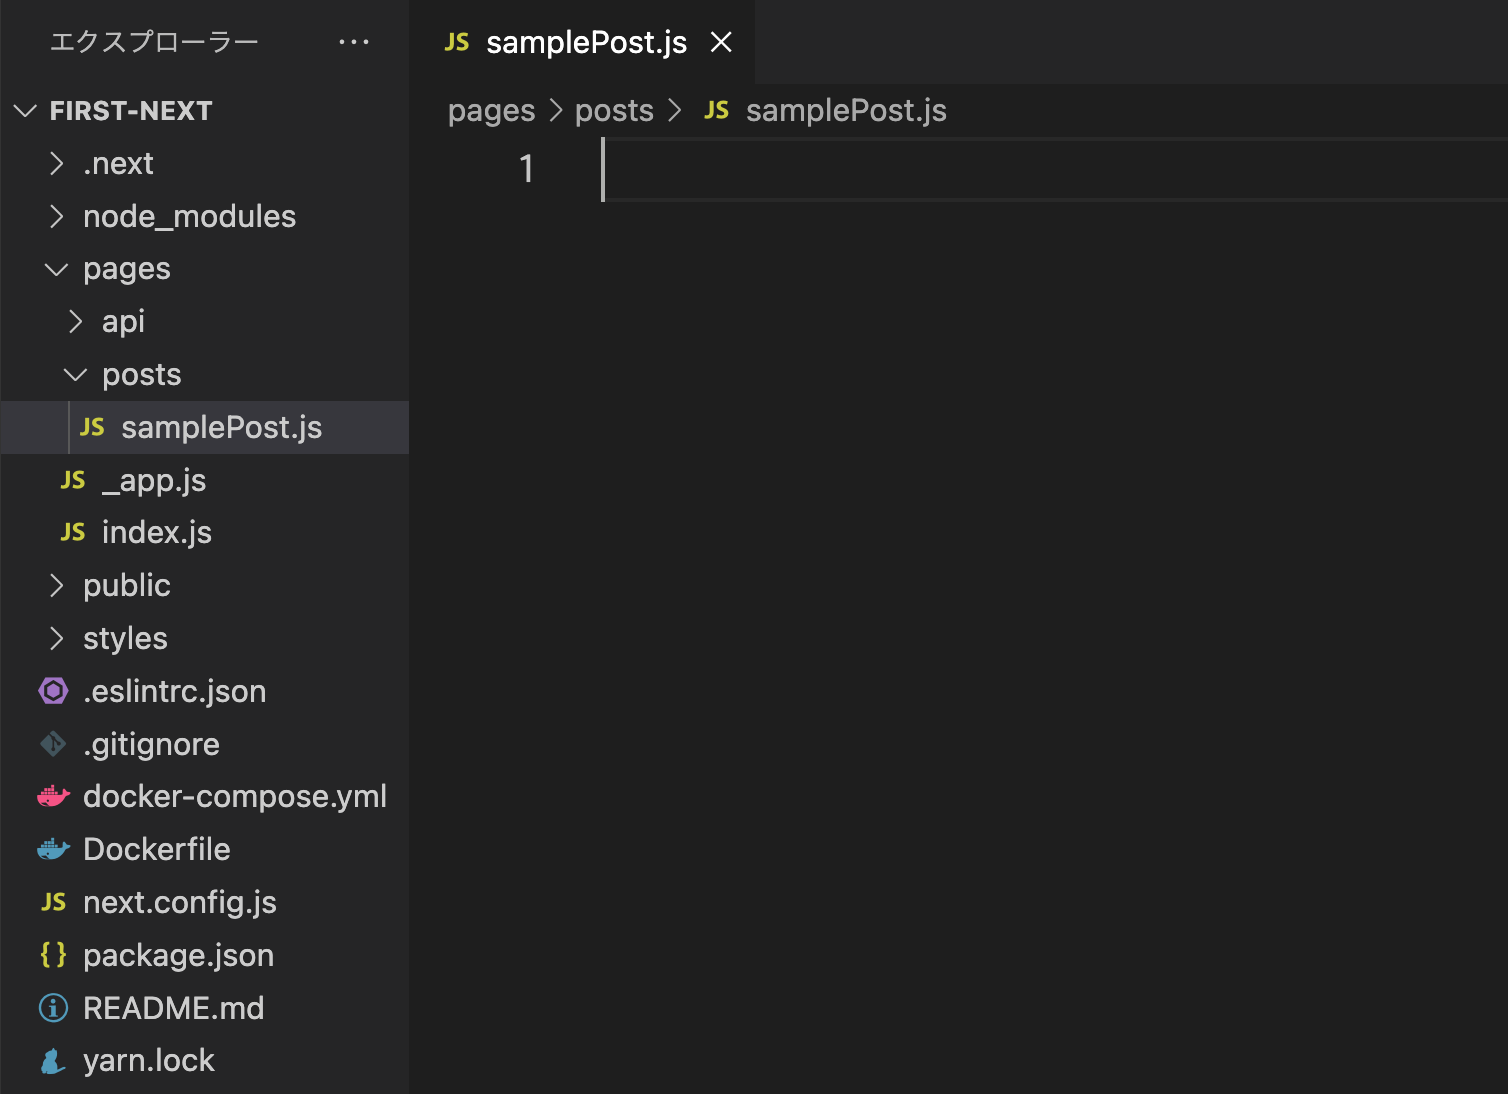Click the posts breadcrumb segment

614,110
